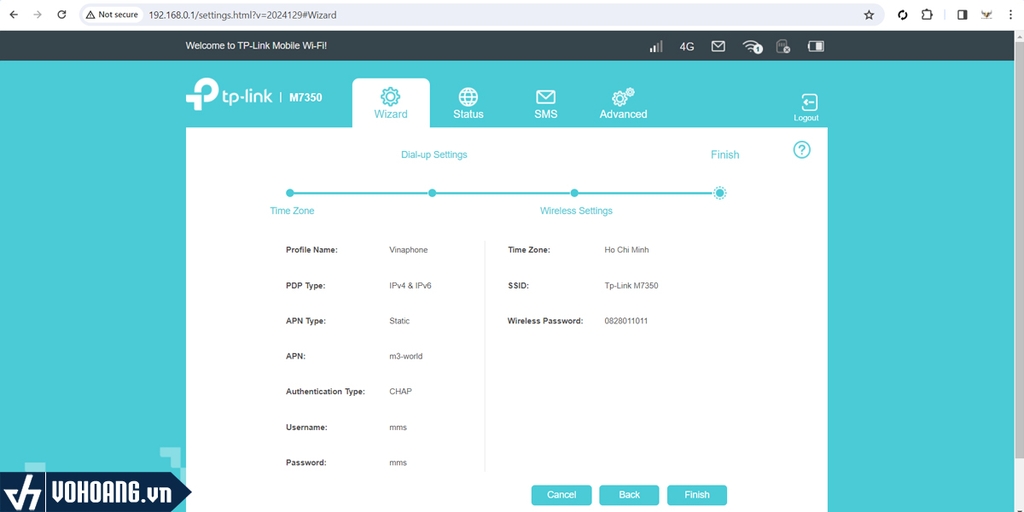The image size is (1024, 512).
Task: Click the signal strength bars icon
Action: point(656,46)
